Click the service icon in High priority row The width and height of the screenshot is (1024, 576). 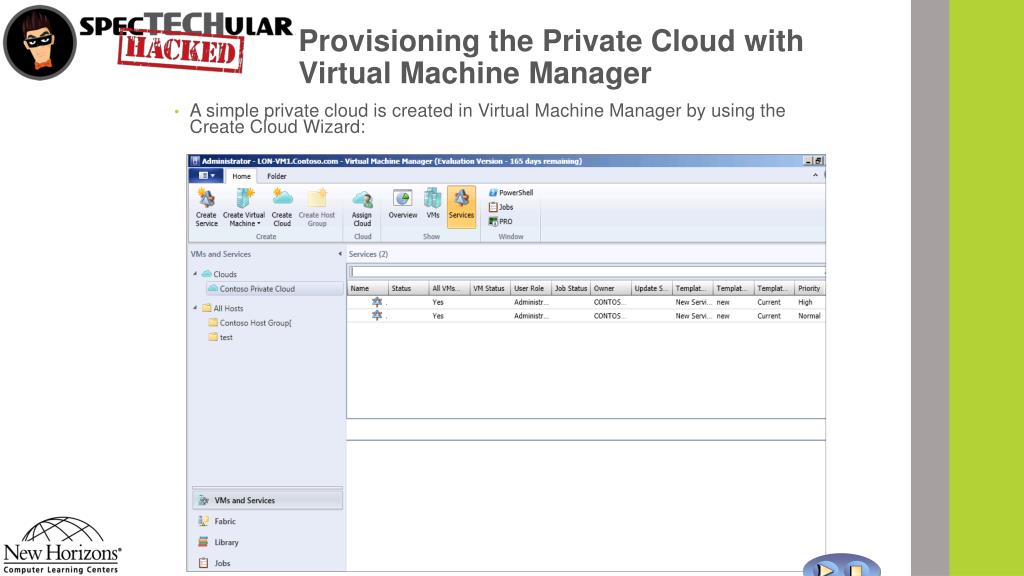click(377, 302)
